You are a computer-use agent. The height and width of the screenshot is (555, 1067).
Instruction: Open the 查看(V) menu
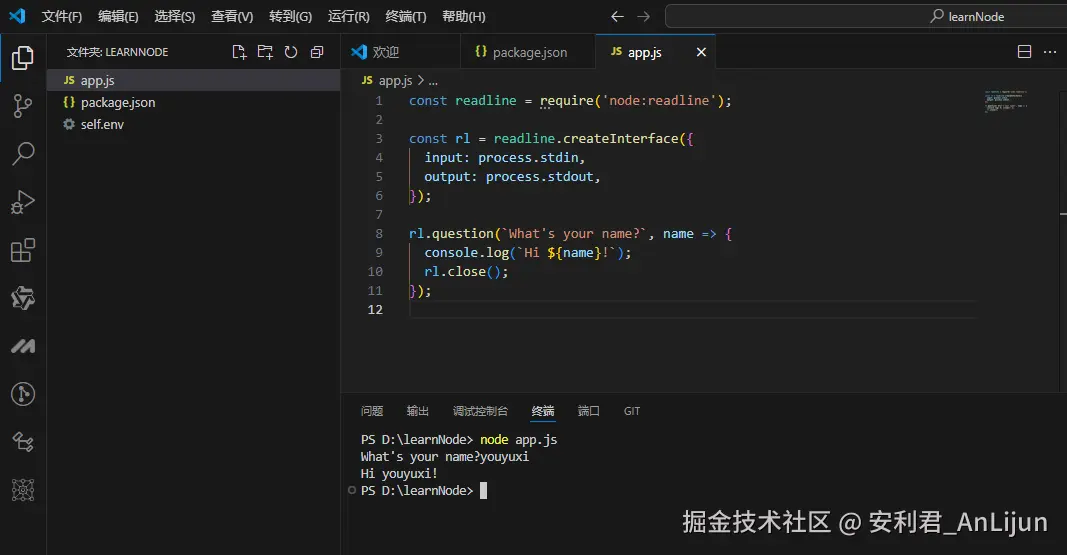232,16
